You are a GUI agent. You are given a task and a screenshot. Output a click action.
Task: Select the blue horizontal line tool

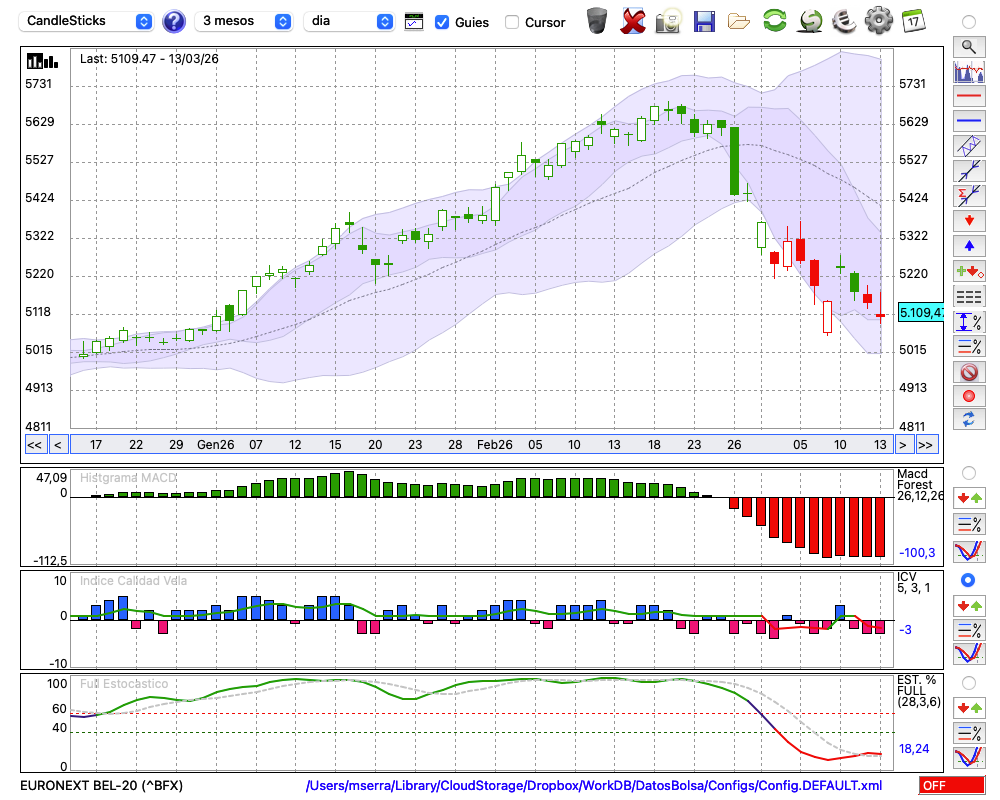tap(969, 121)
